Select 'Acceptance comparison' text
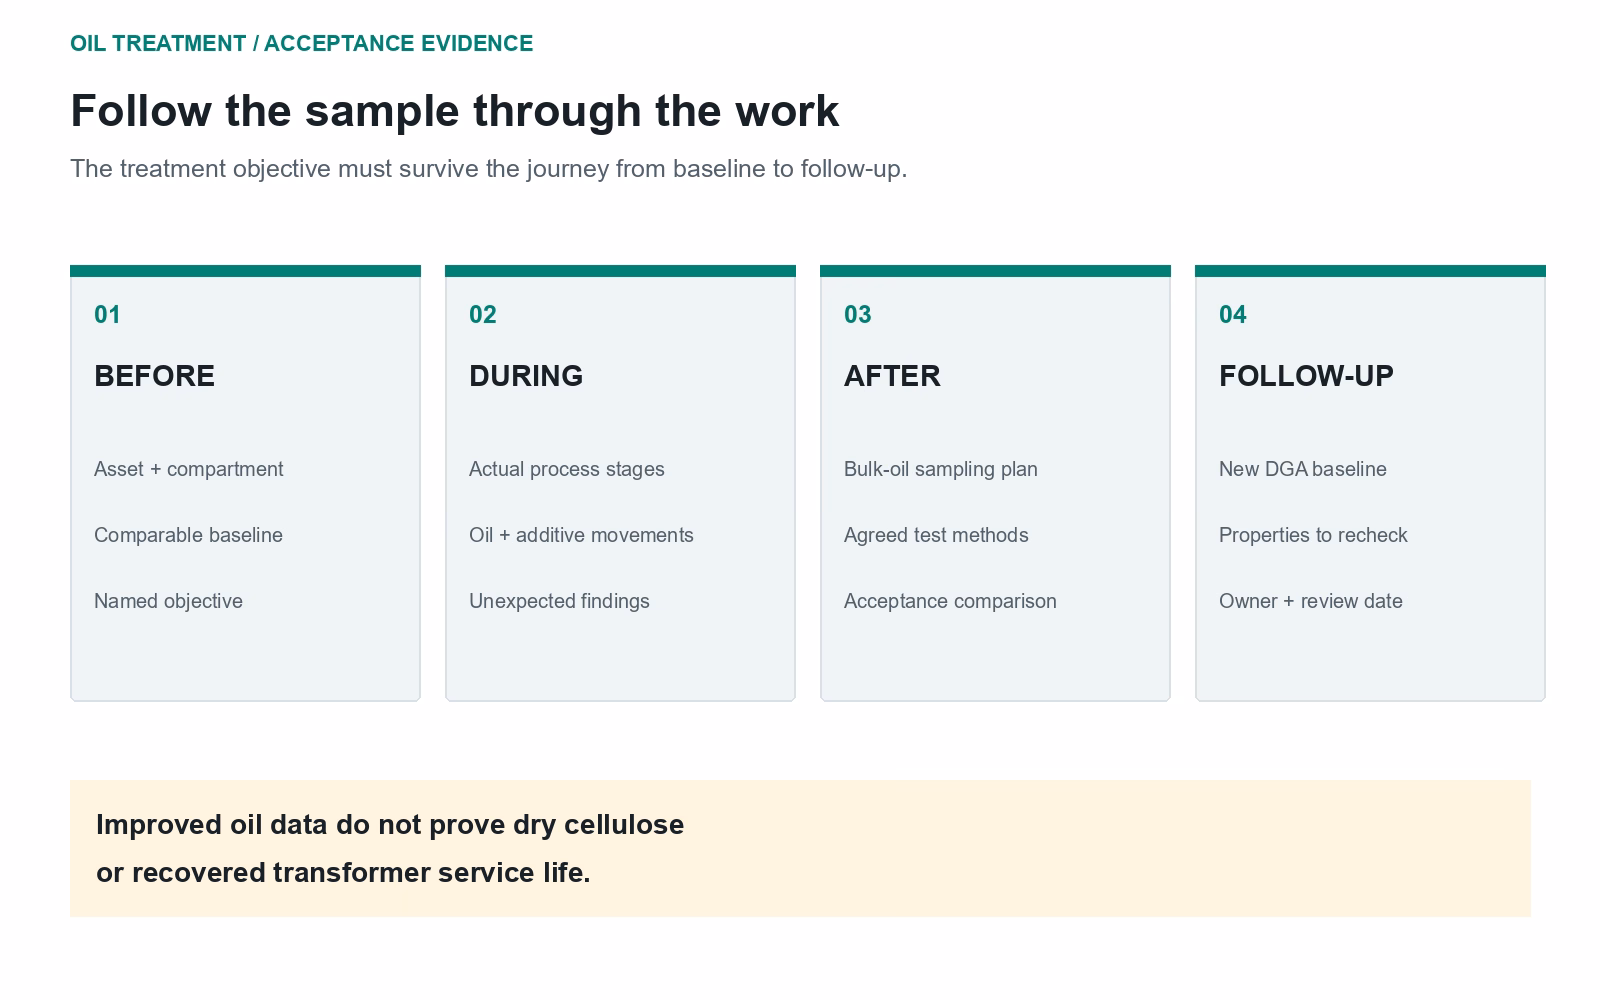1600x1000 pixels. [x=950, y=601]
